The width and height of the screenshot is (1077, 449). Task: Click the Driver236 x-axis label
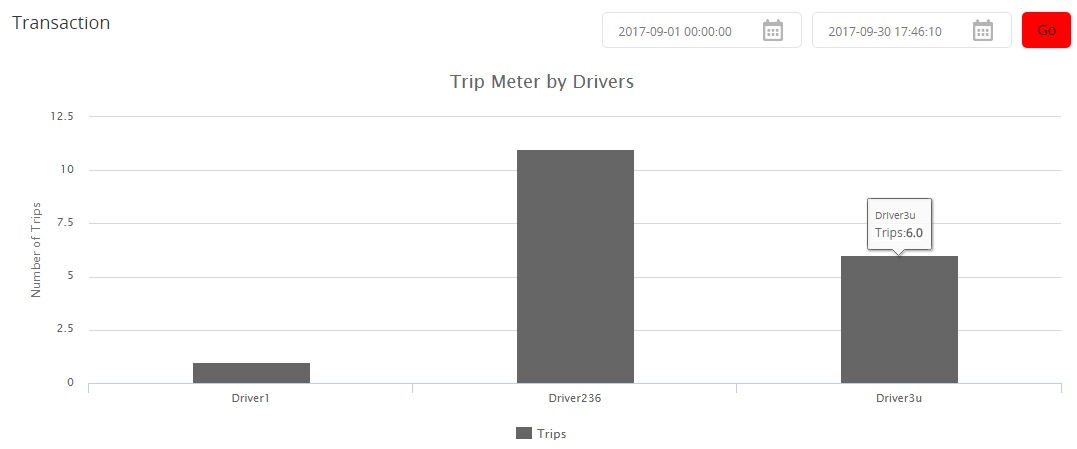coord(575,398)
